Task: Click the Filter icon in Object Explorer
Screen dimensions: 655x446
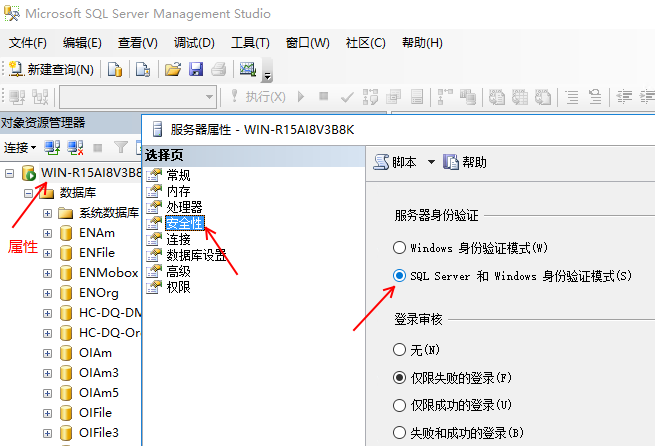Action: click(x=120, y=147)
